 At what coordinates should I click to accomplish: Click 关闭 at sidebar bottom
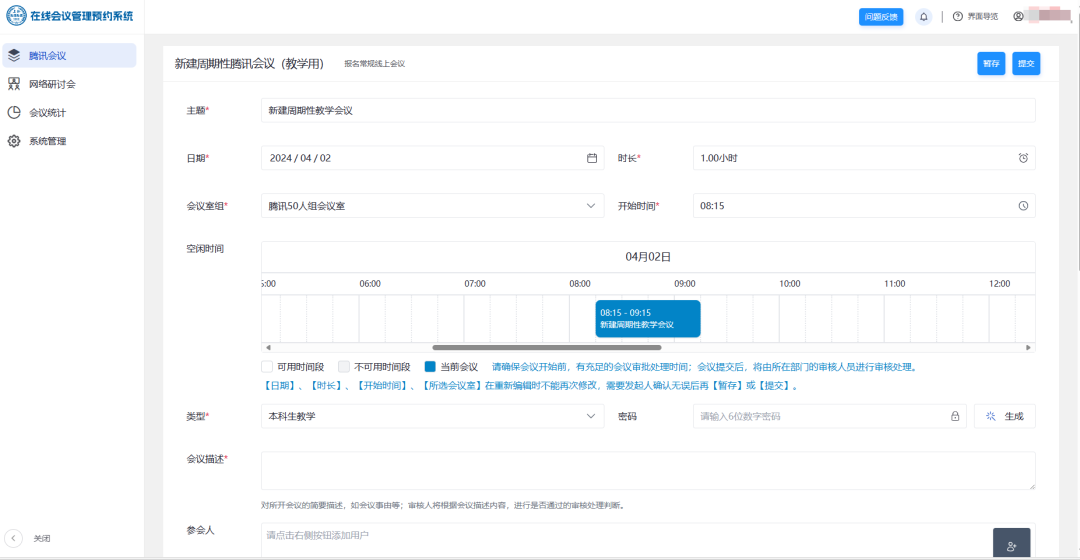(42, 538)
